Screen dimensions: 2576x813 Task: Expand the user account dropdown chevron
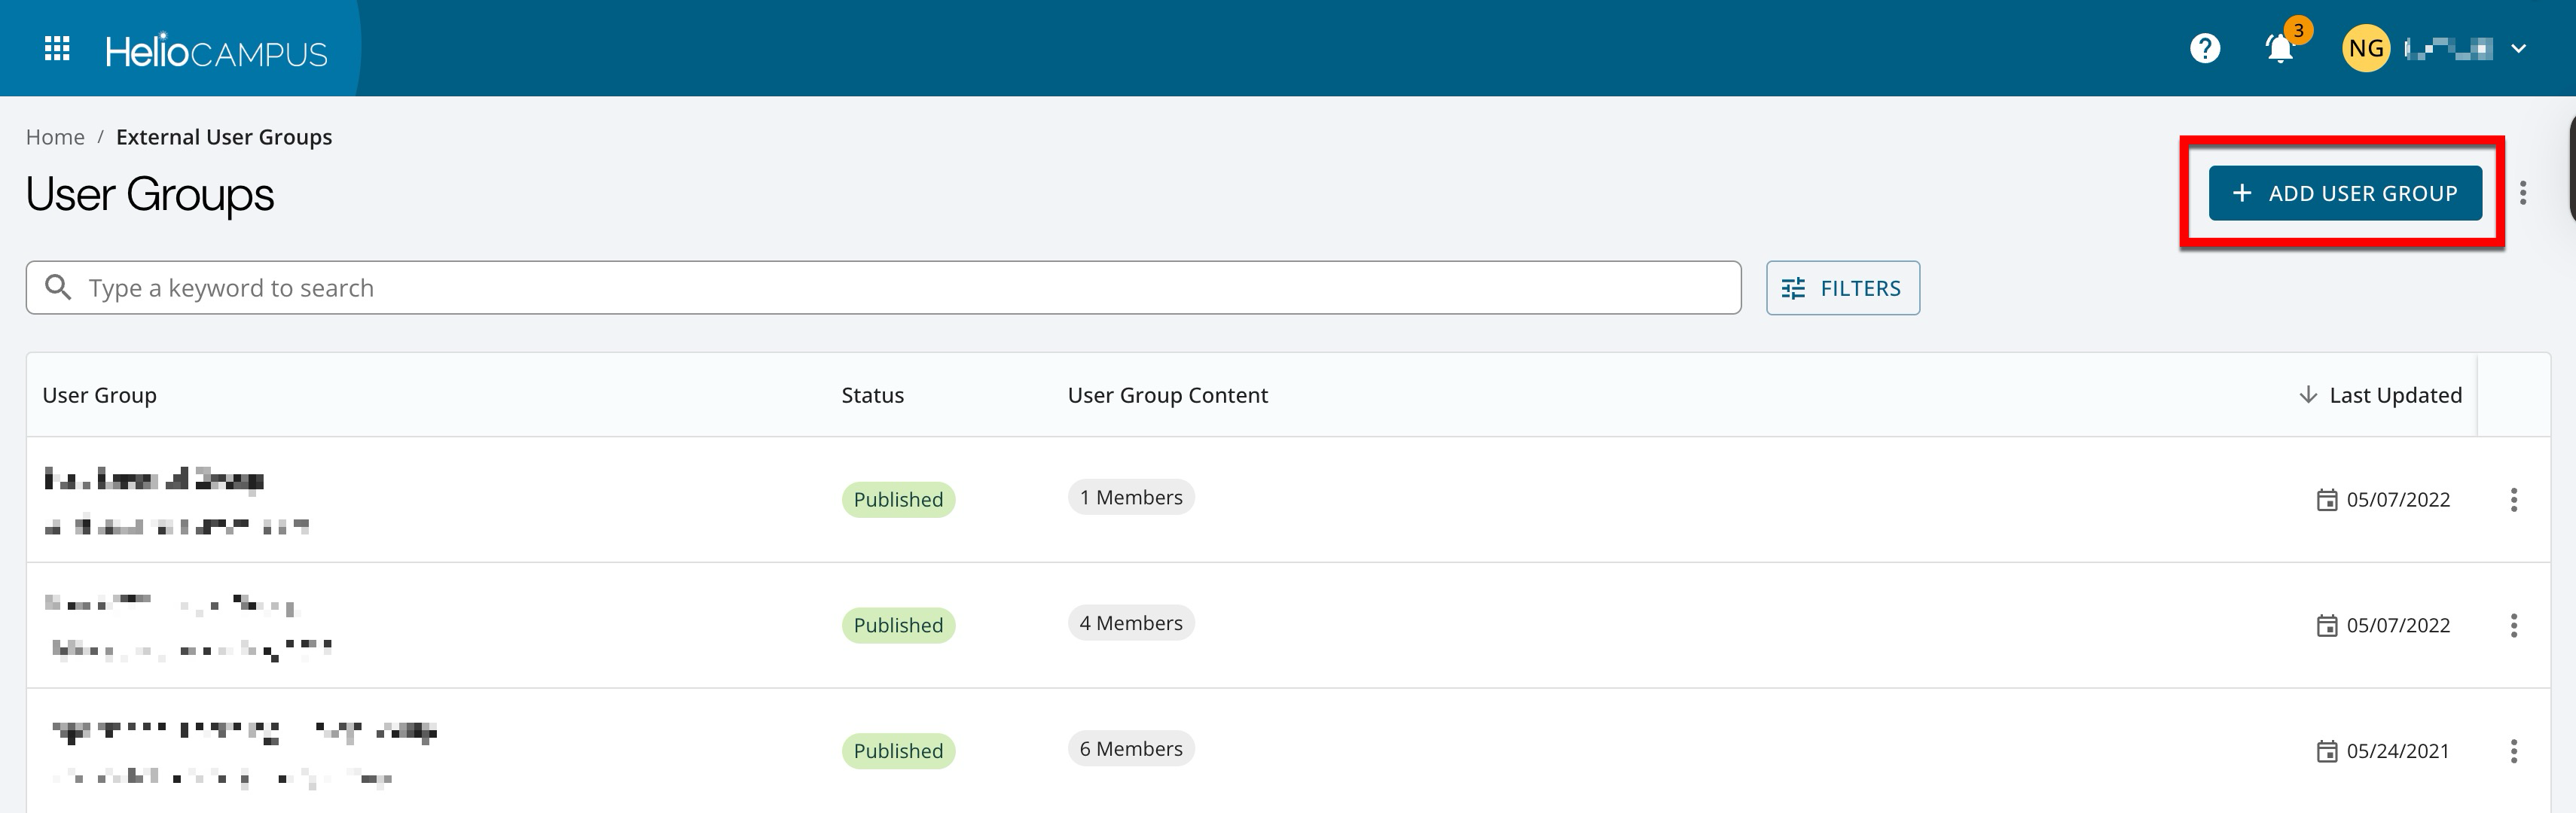(2518, 48)
